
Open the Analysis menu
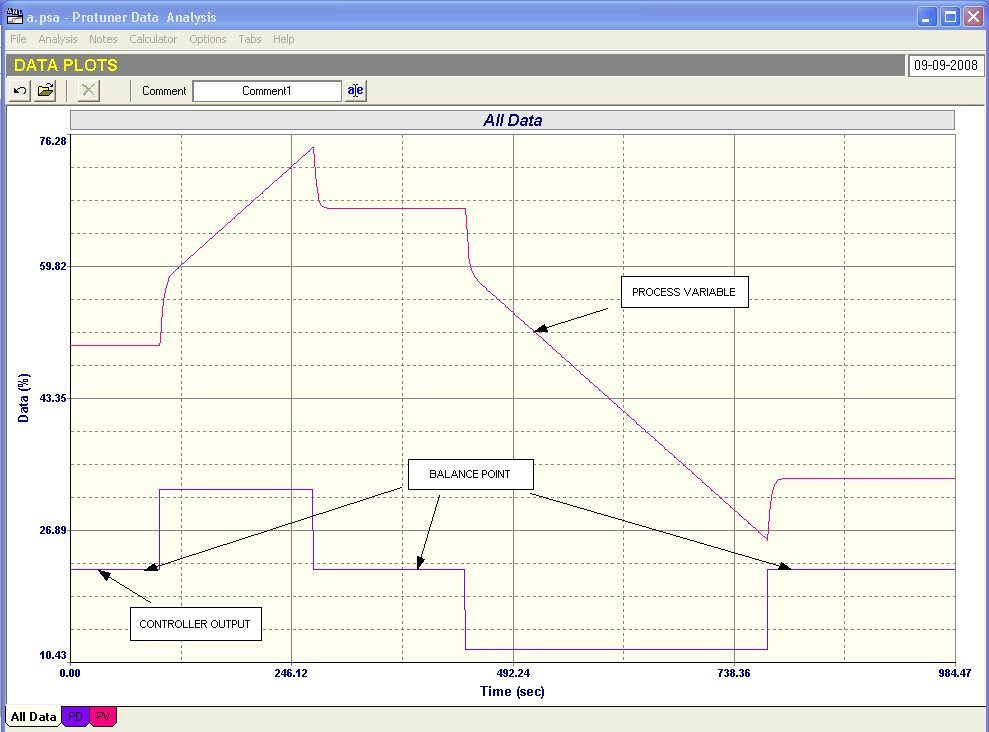point(58,39)
